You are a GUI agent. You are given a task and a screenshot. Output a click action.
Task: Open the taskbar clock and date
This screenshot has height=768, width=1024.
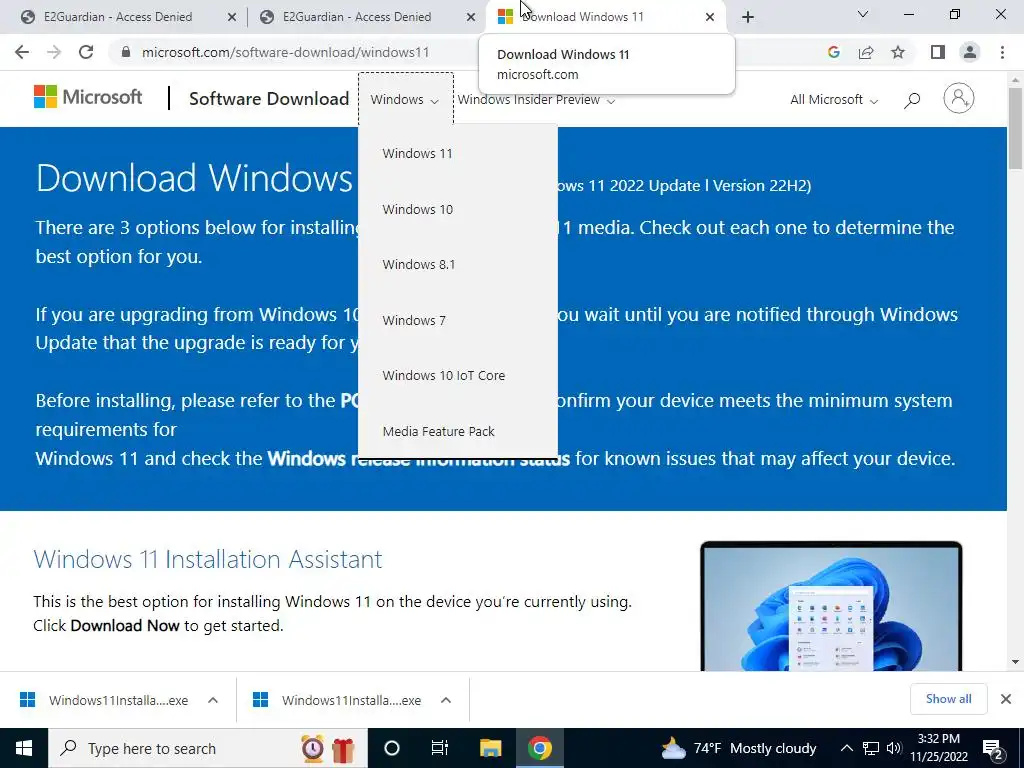point(938,748)
